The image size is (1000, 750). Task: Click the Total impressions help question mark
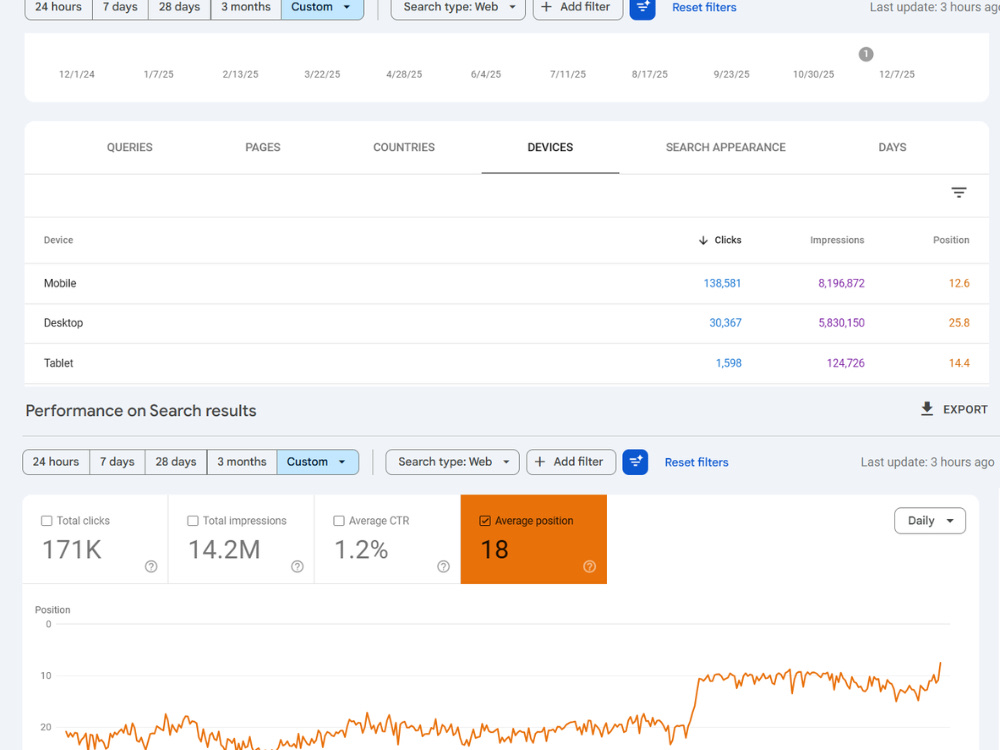click(x=297, y=566)
